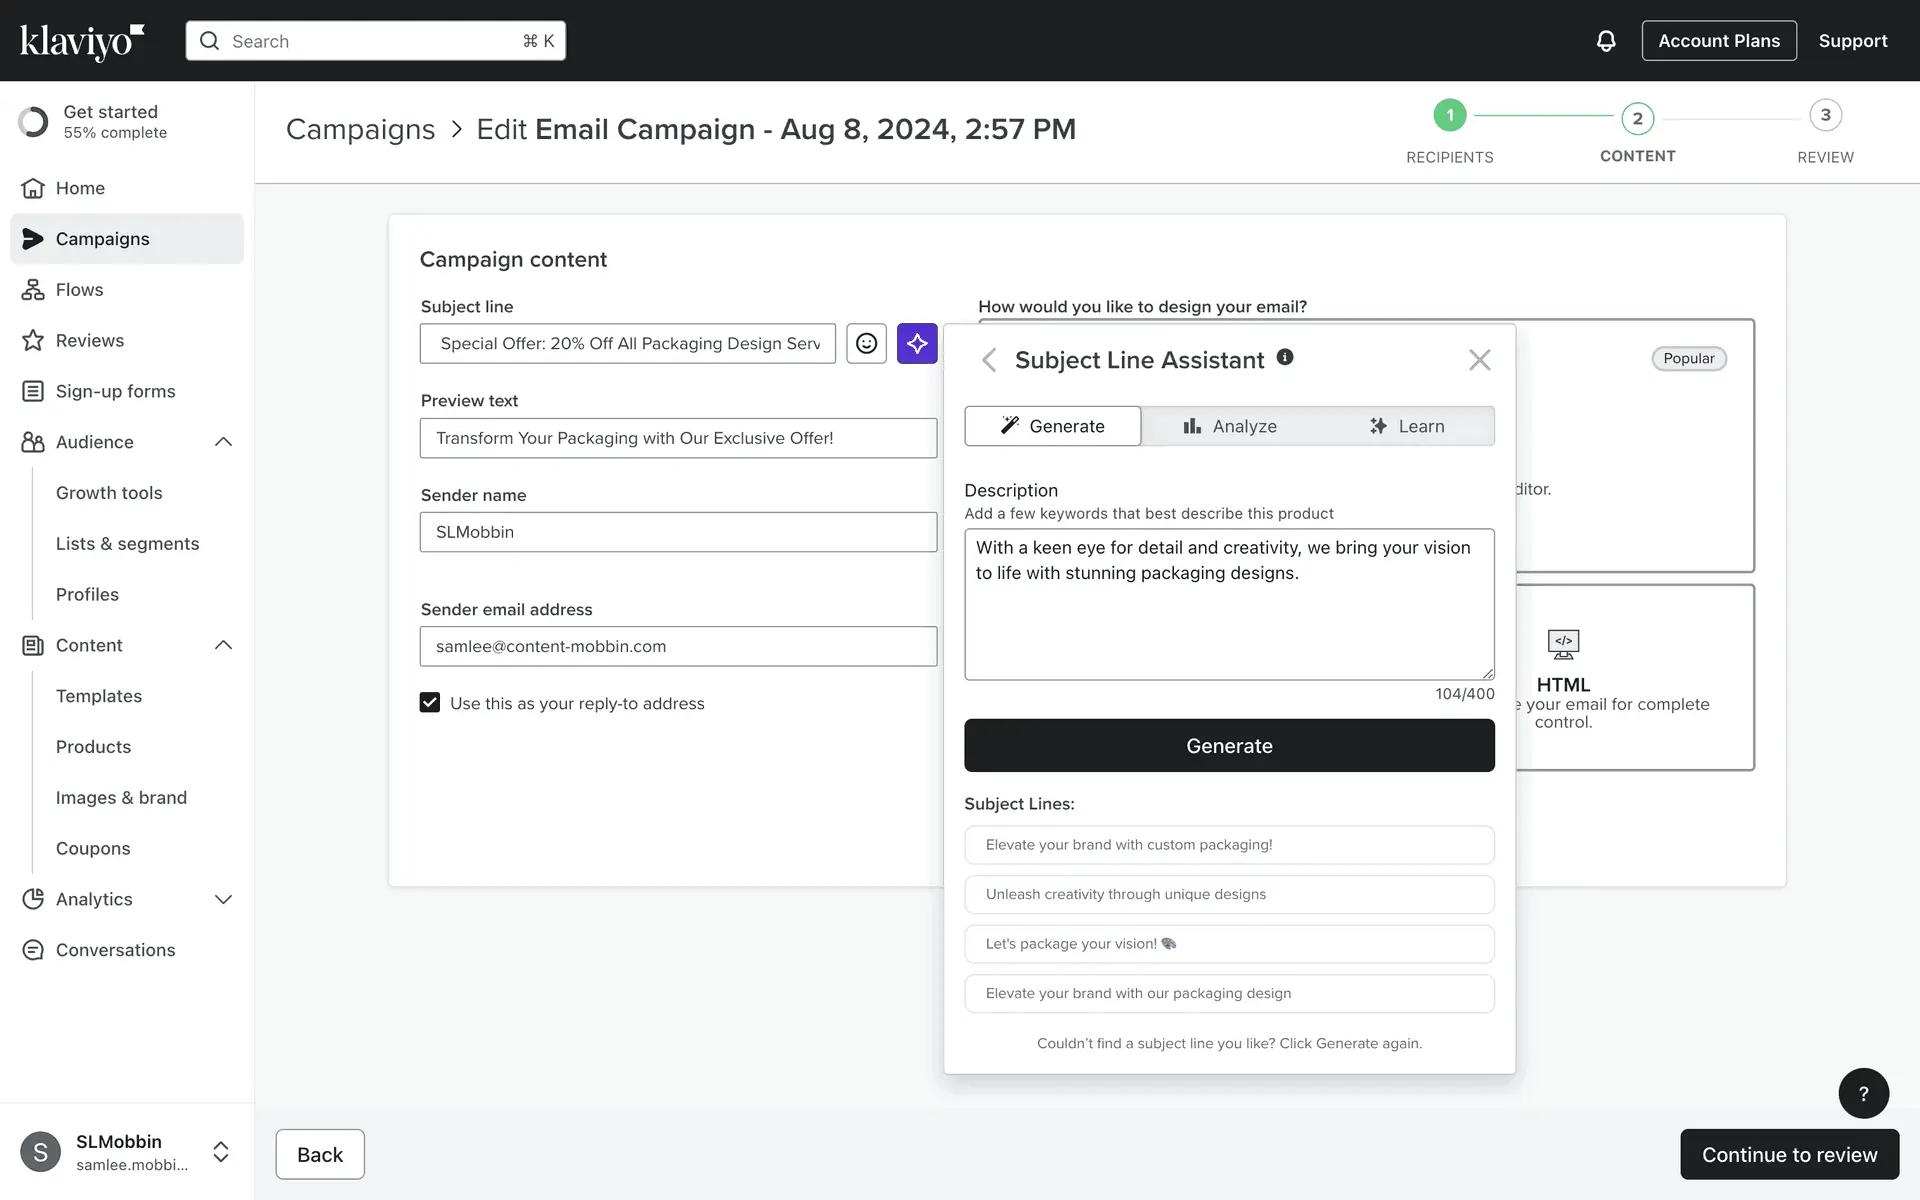The width and height of the screenshot is (1920, 1200).
Task: Switch to the Analyze tab
Action: pos(1230,426)
